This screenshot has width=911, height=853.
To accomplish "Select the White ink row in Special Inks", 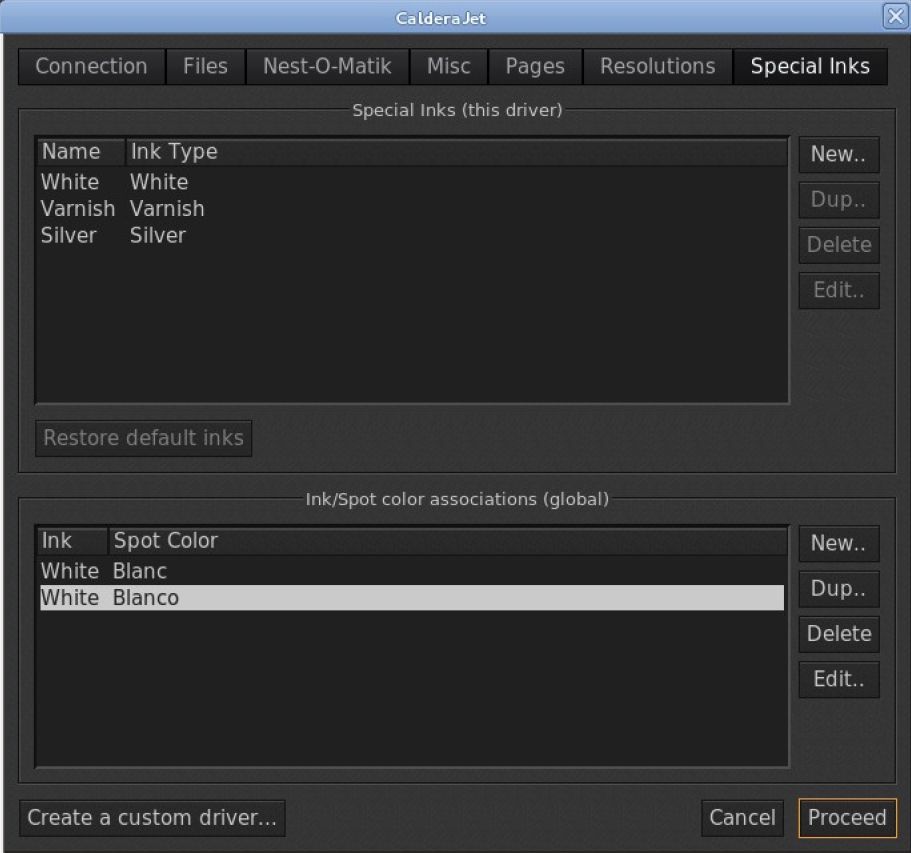I will (411, 182).
